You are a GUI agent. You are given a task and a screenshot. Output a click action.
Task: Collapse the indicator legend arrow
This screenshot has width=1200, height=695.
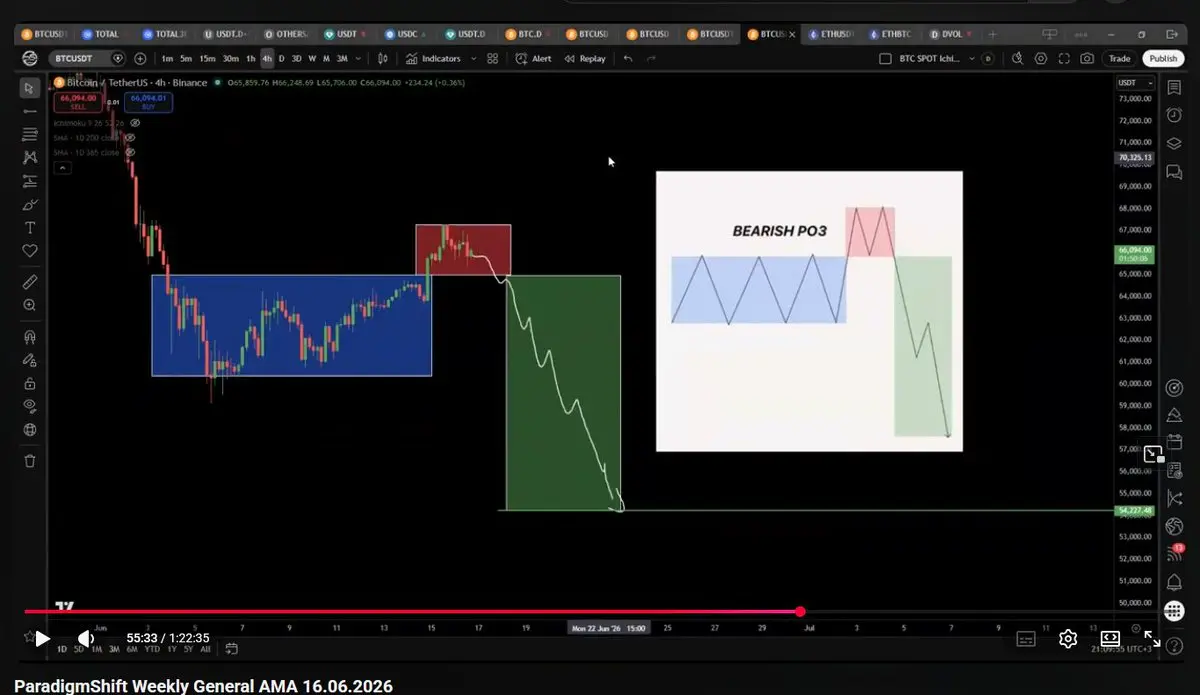[63, 168]
